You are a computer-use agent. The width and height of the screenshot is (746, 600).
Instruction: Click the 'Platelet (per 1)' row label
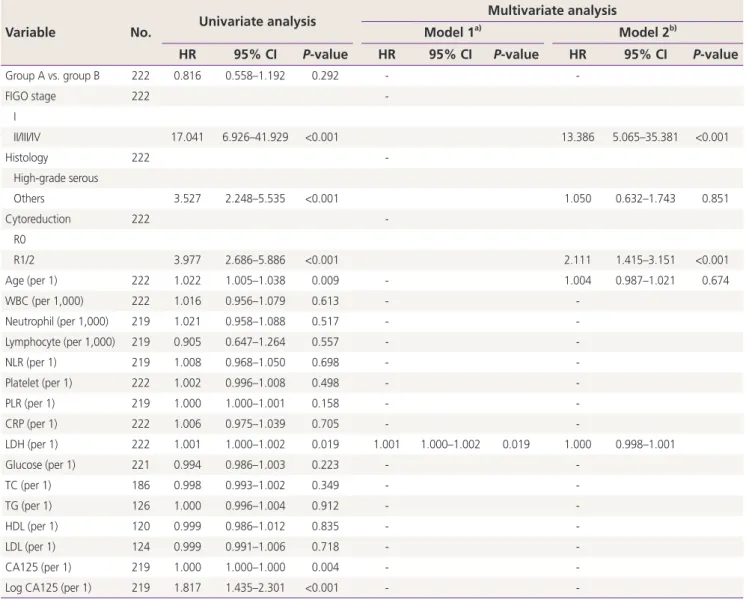pos(39,383)
